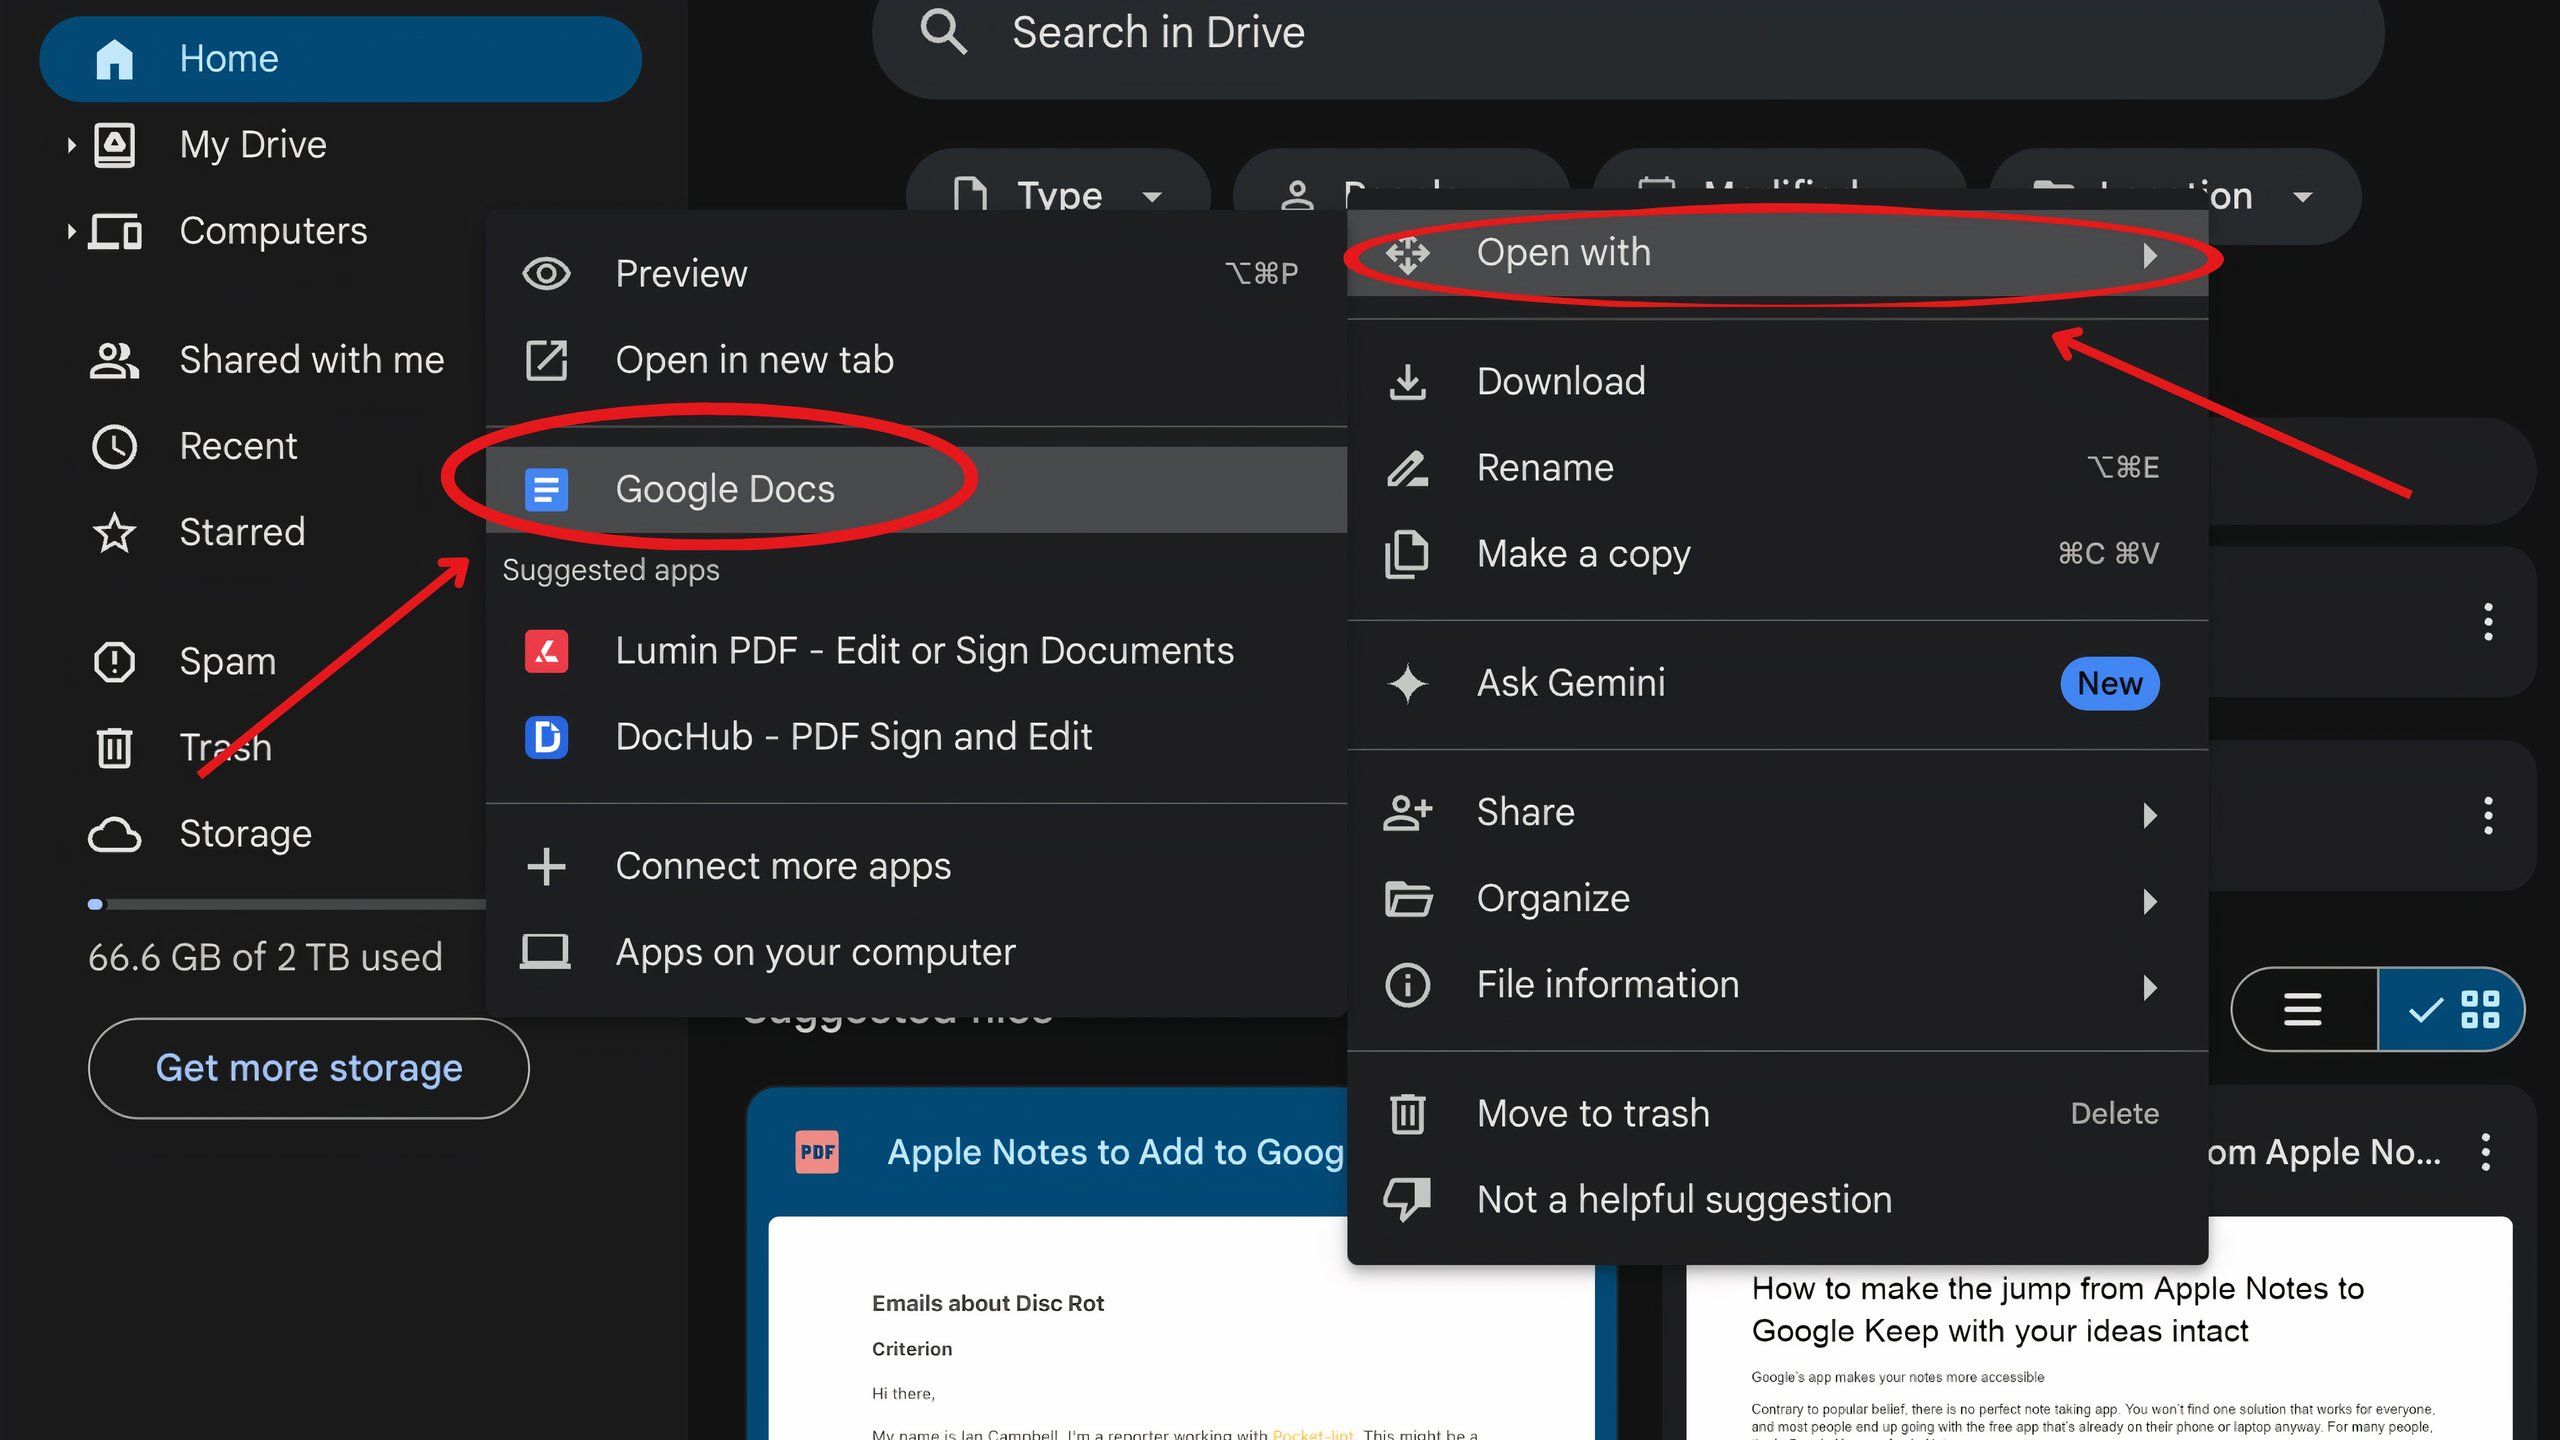Choose Download from context menu
Viewport: 2560px width, 1440px height.
[1777, 381]
